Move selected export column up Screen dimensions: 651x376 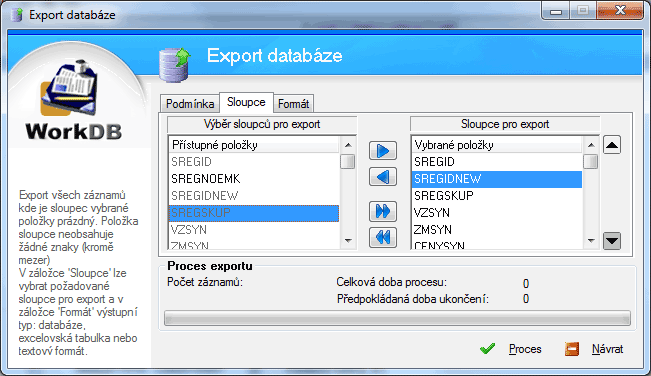[x=612, y=145]
